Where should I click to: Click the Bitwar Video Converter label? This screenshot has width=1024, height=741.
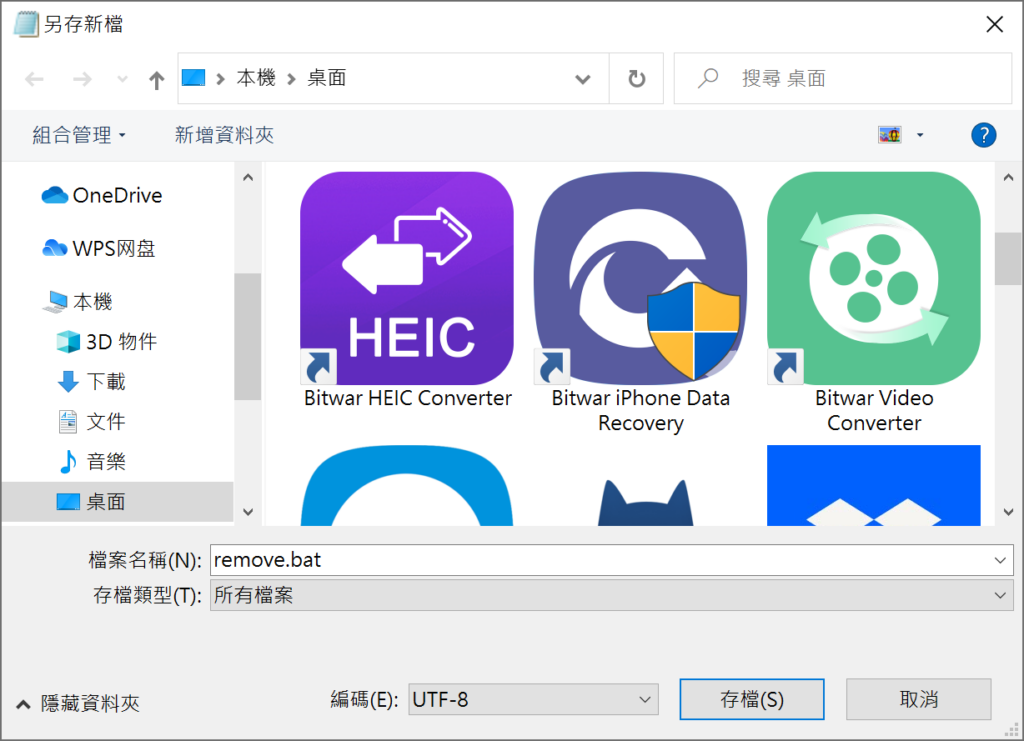(x=874, y=410)
